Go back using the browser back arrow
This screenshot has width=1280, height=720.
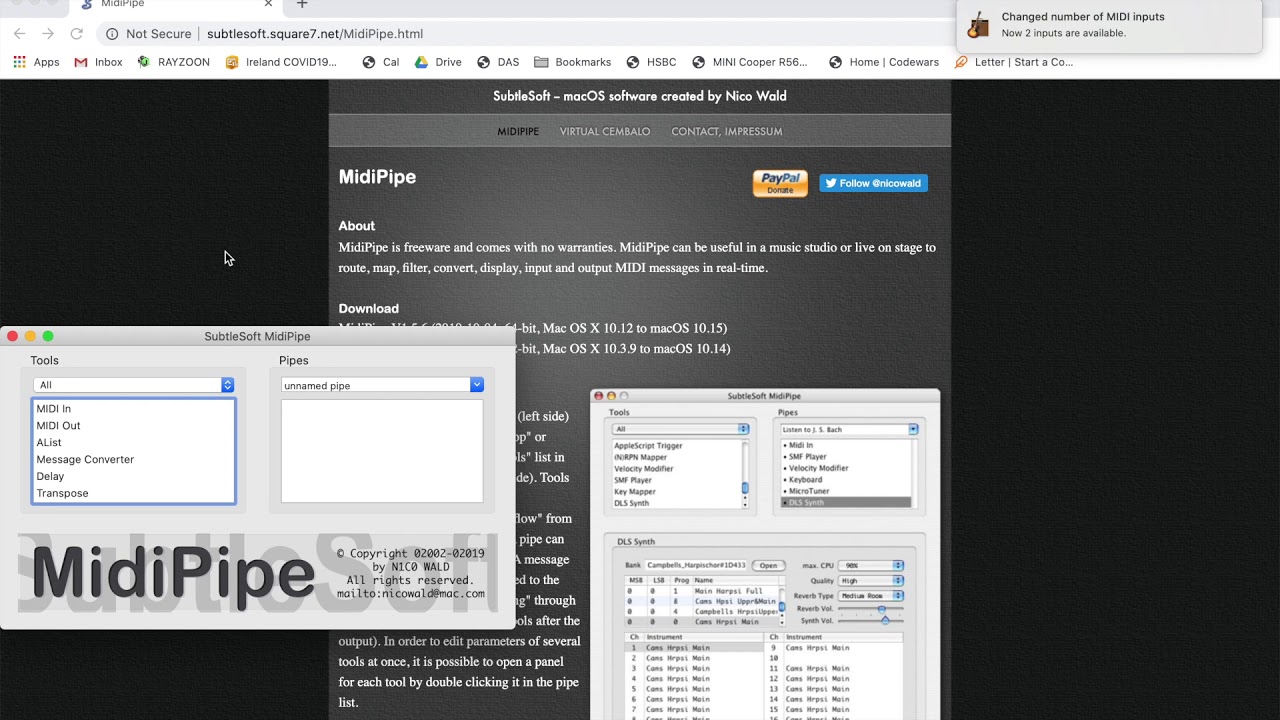coord(20,34)
